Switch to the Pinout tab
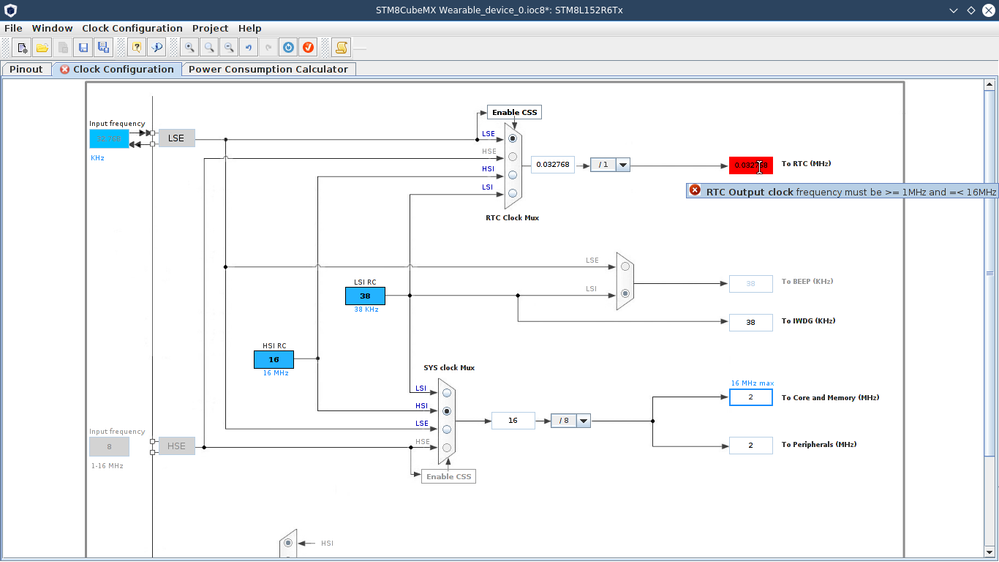Screen dimensions: 999x562 click(26, 69)
